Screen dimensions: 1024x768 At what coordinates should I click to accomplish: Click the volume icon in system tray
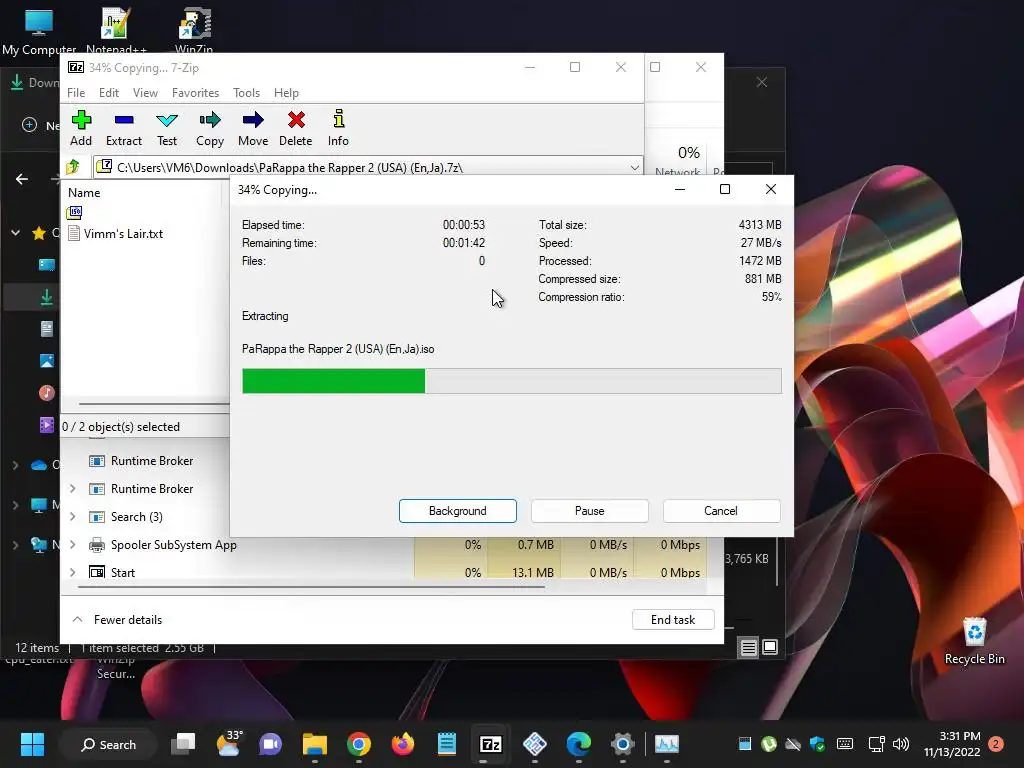901,744
